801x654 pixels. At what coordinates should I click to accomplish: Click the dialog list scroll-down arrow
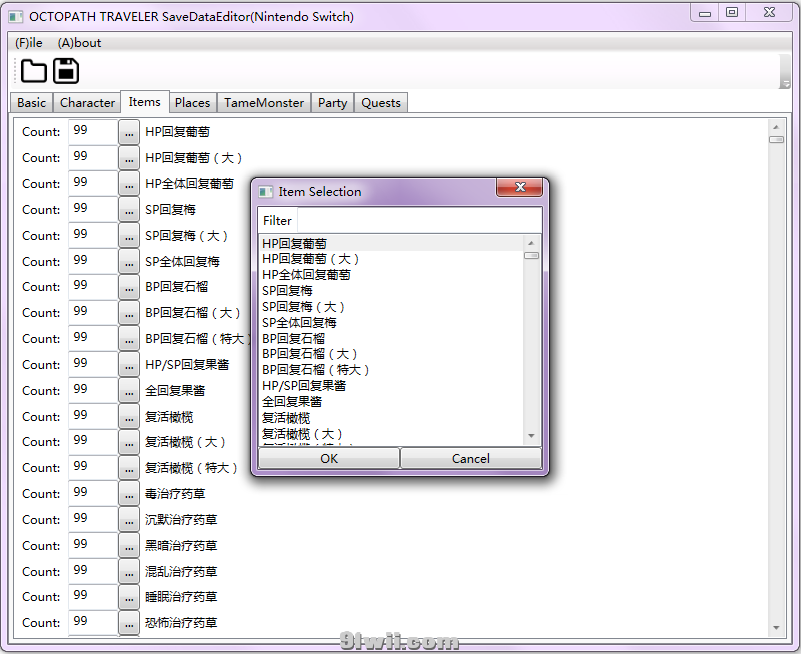[531, 436]
